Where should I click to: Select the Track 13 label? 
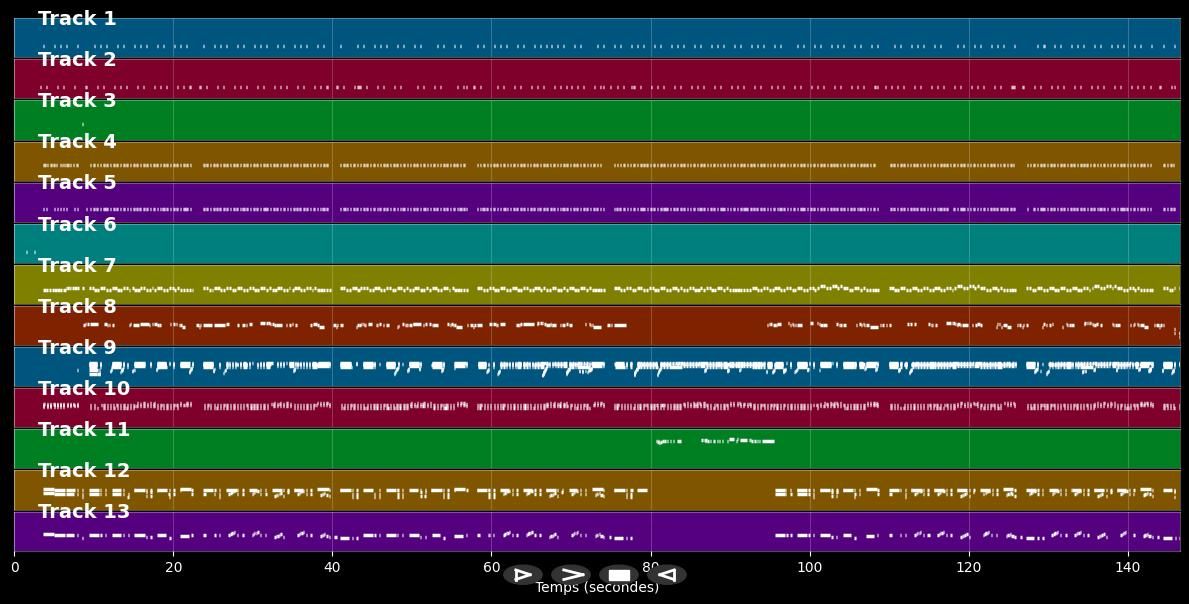click(x=84, y=512)
